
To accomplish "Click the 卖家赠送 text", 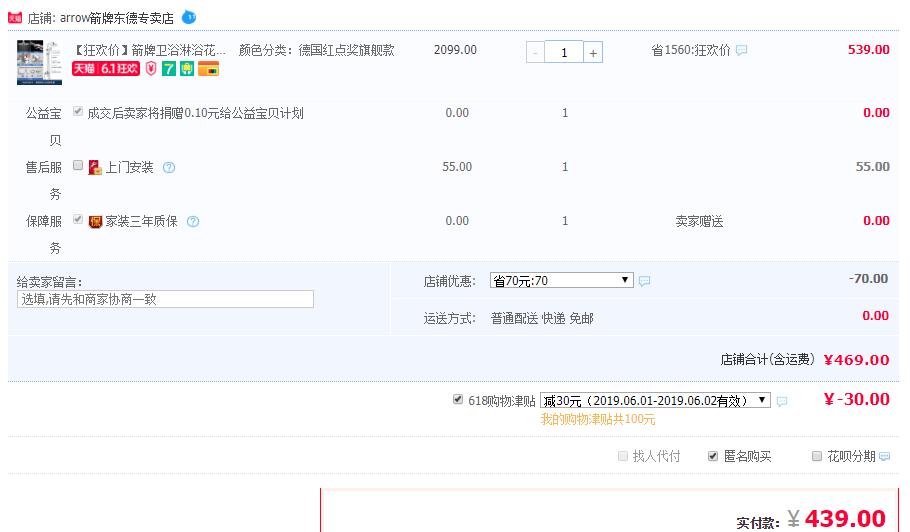I will (x=699, y=221).
